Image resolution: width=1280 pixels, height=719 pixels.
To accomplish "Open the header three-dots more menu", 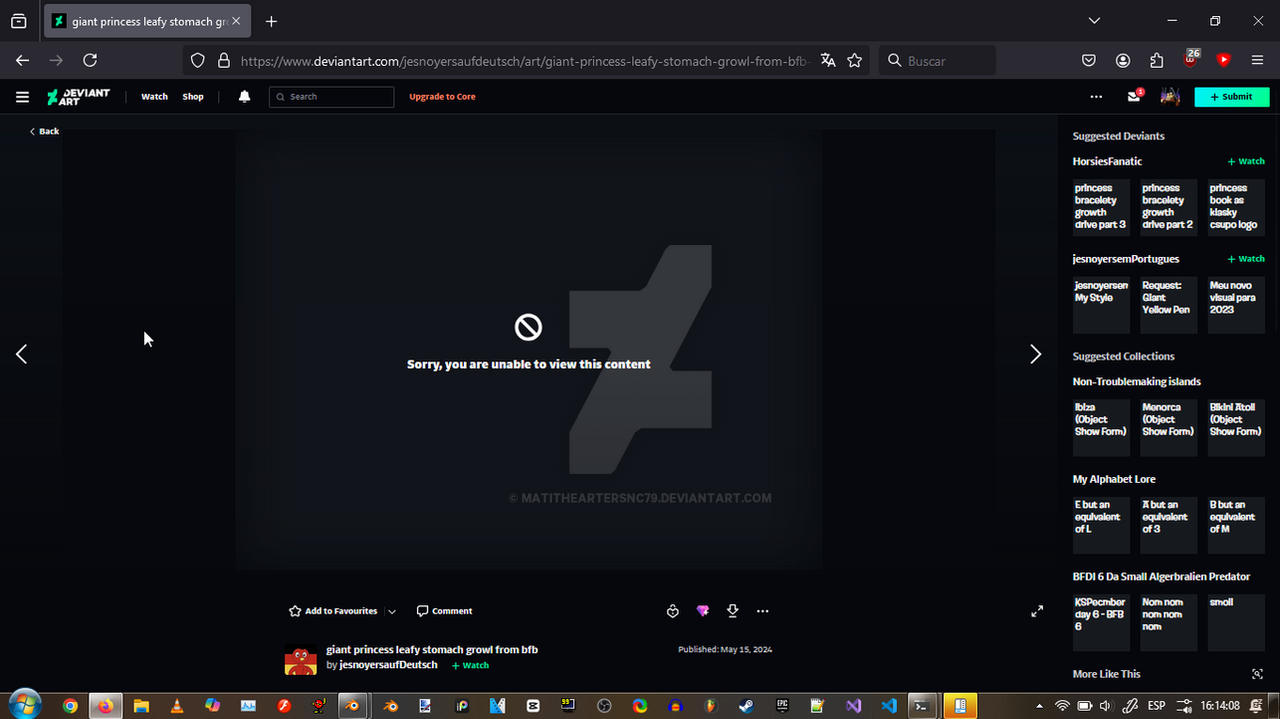I will click(x=1096, y=97).
